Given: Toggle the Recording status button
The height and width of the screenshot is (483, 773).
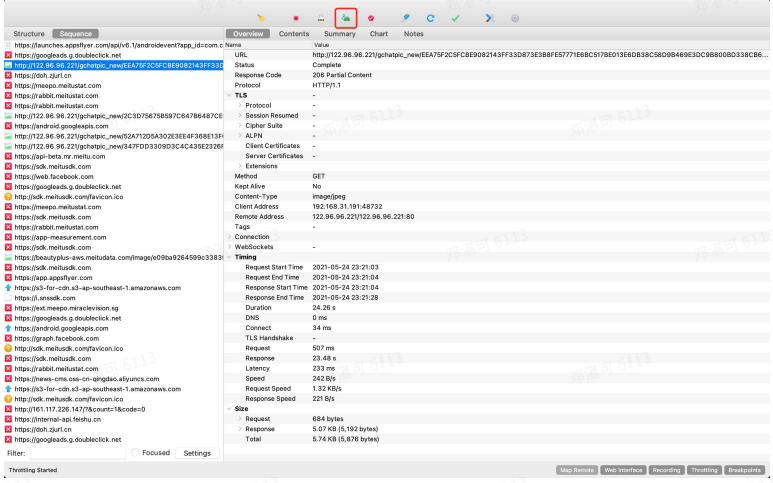Looking at the screenshot, I should click(x=666, y=470).
